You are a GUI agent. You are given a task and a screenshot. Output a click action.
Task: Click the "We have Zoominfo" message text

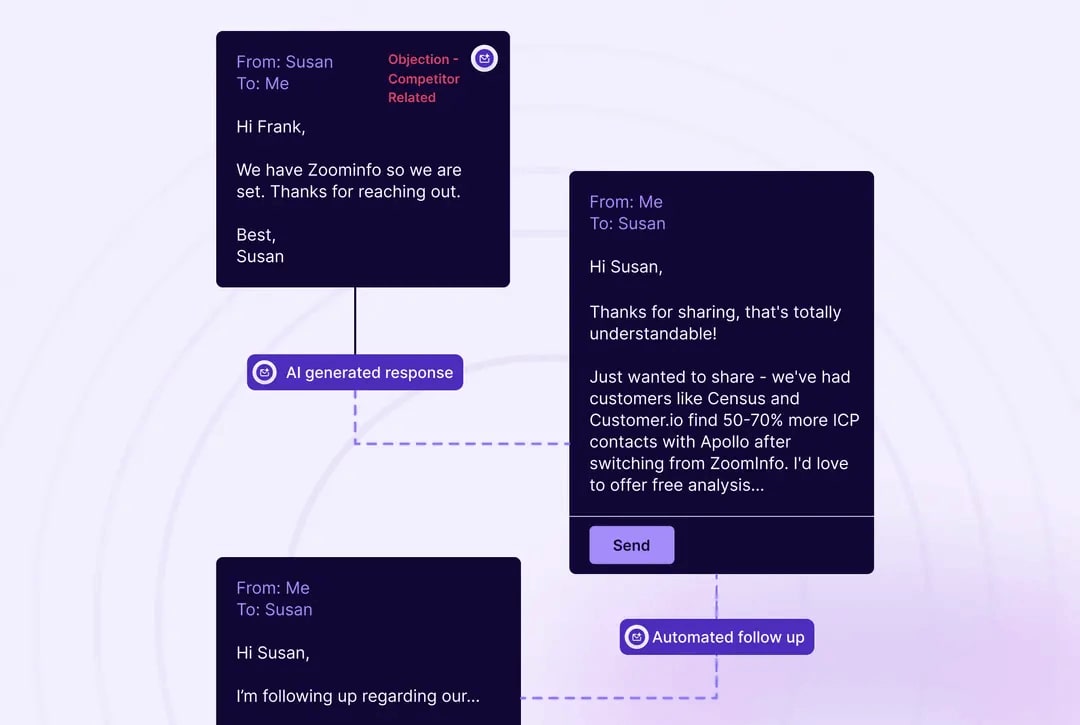pos(348,181)
